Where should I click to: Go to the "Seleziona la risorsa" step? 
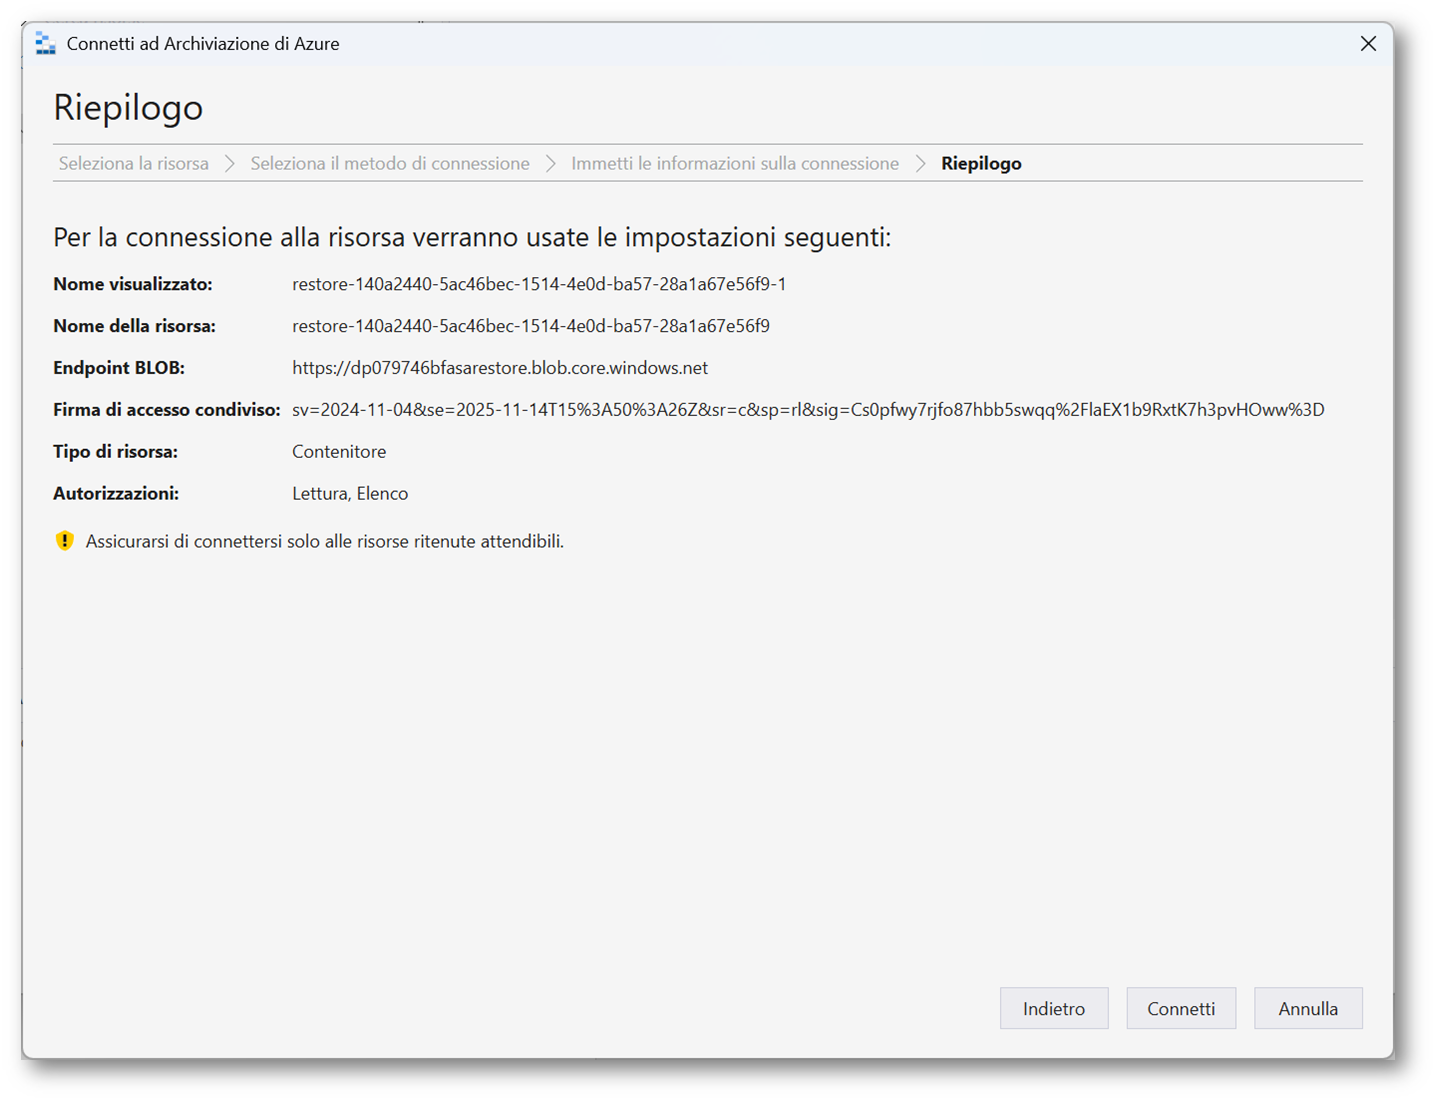tap(133, 164)
